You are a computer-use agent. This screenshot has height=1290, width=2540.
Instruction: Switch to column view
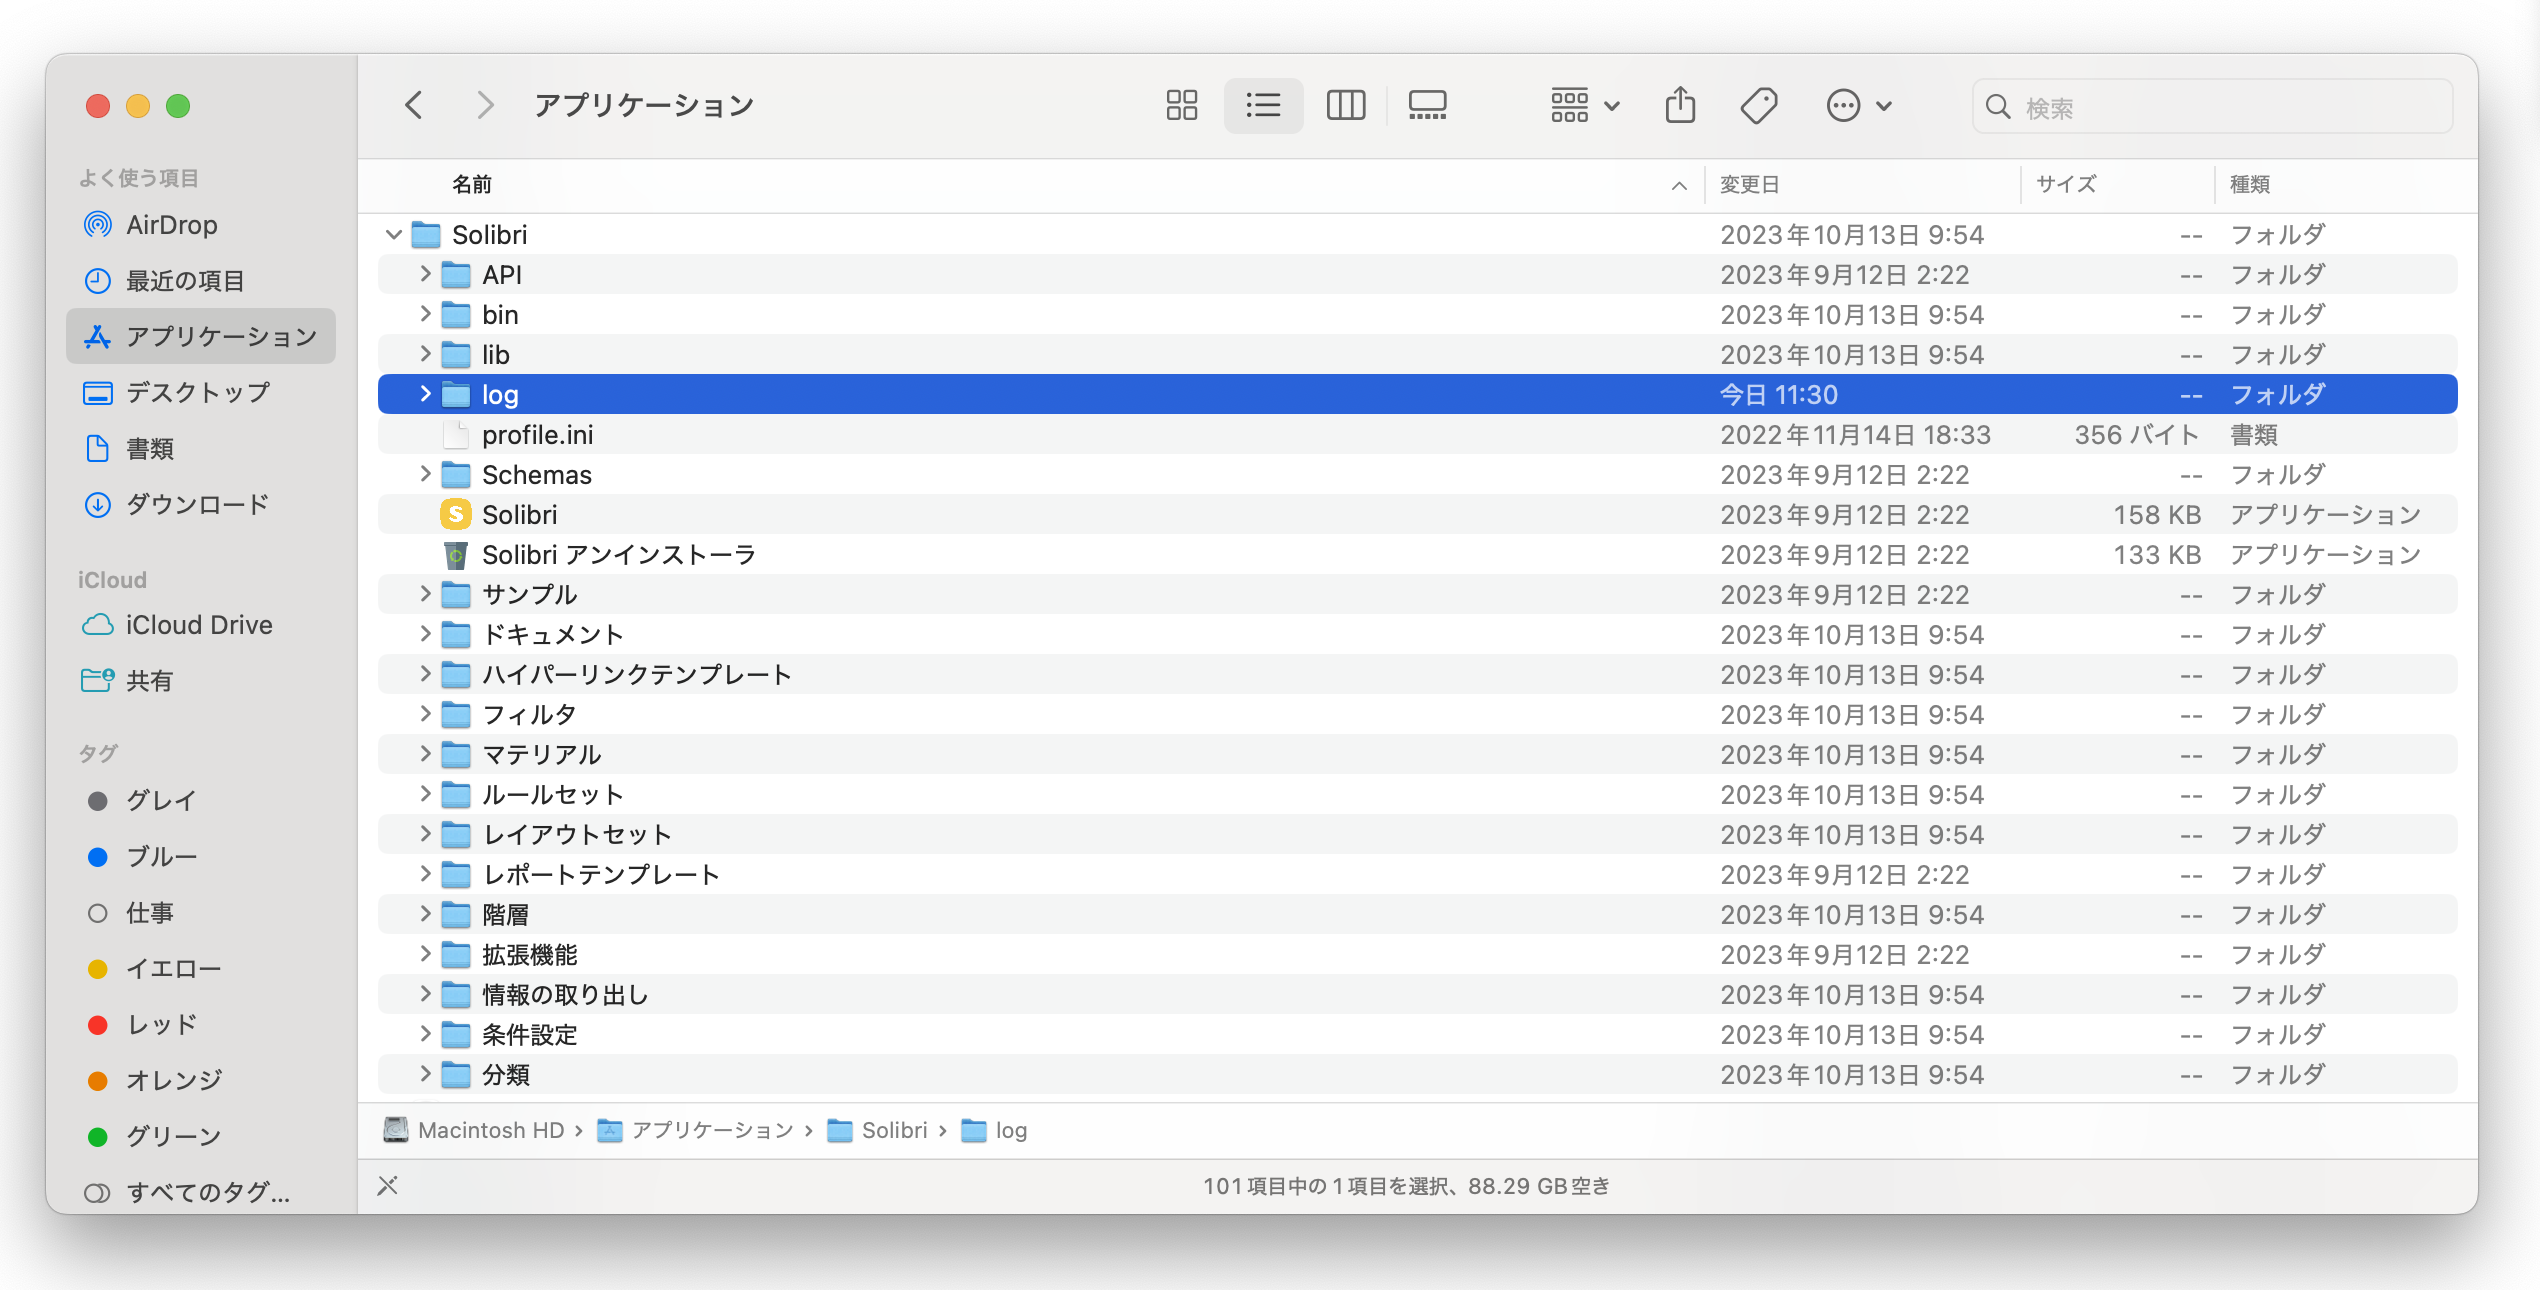[1346, 105]
